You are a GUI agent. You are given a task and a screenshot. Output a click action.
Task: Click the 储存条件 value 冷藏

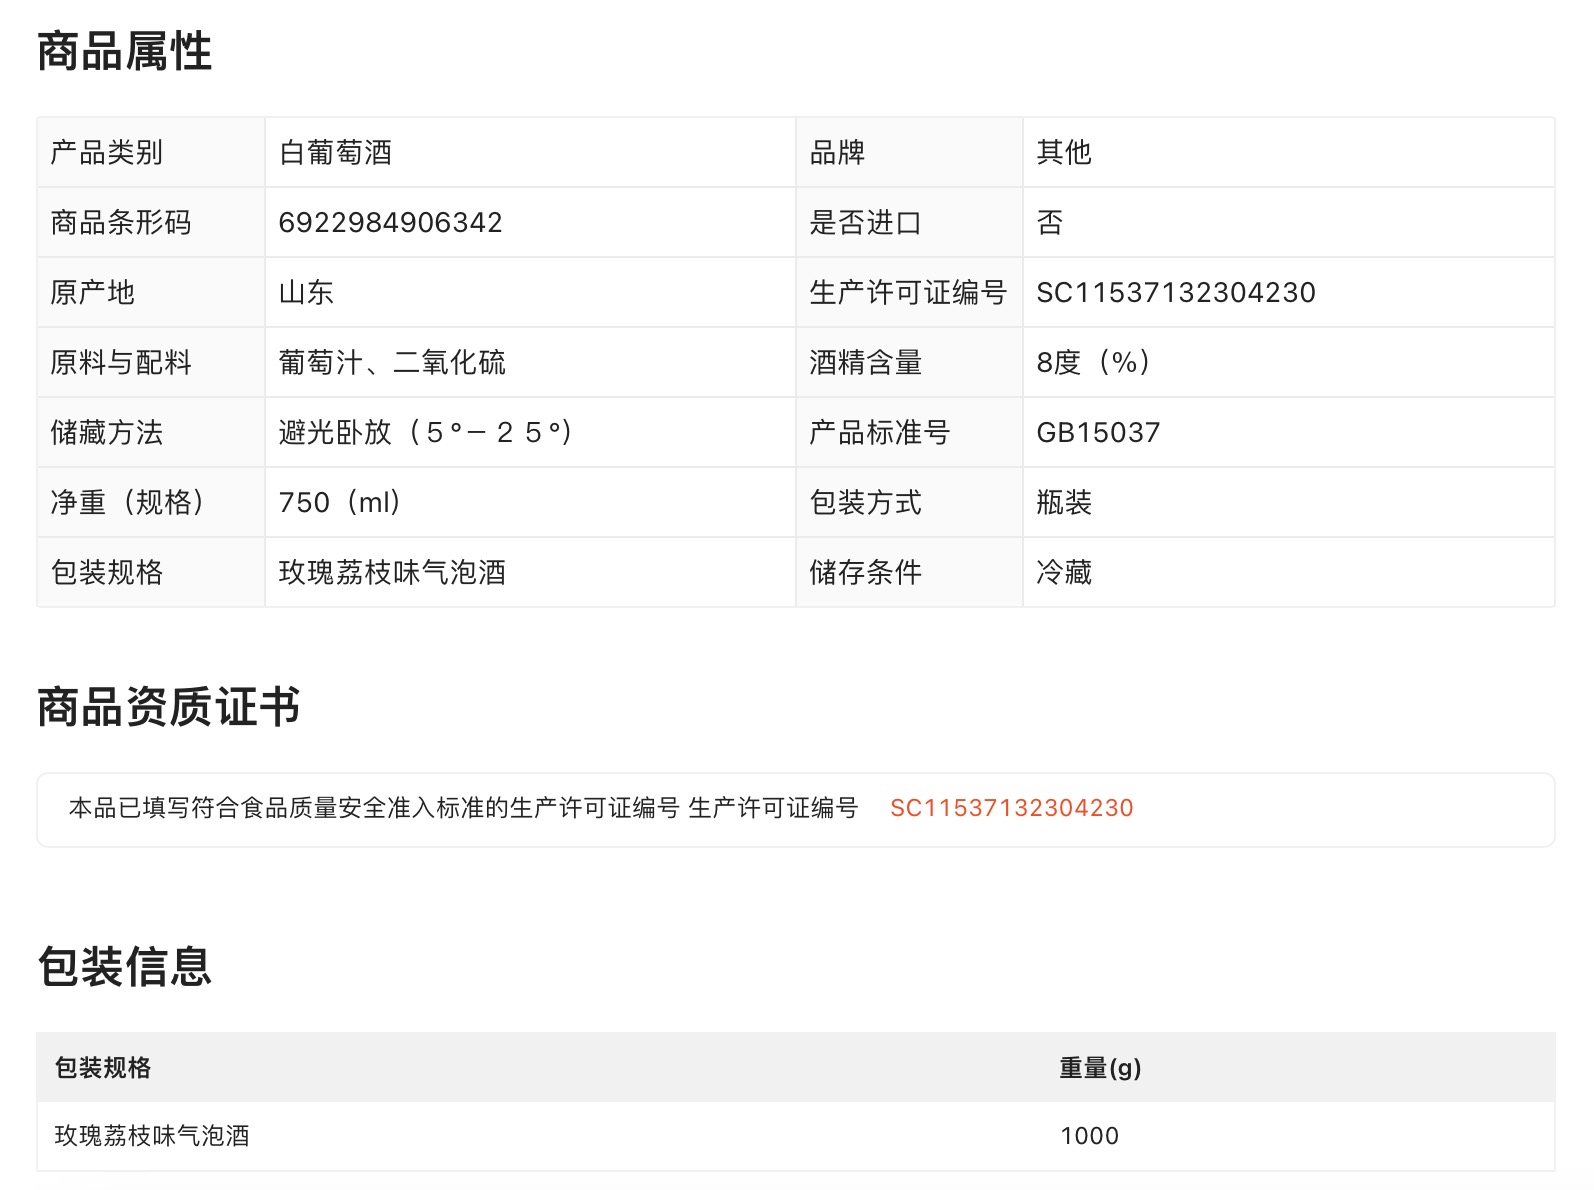(x=1063, y=572)
